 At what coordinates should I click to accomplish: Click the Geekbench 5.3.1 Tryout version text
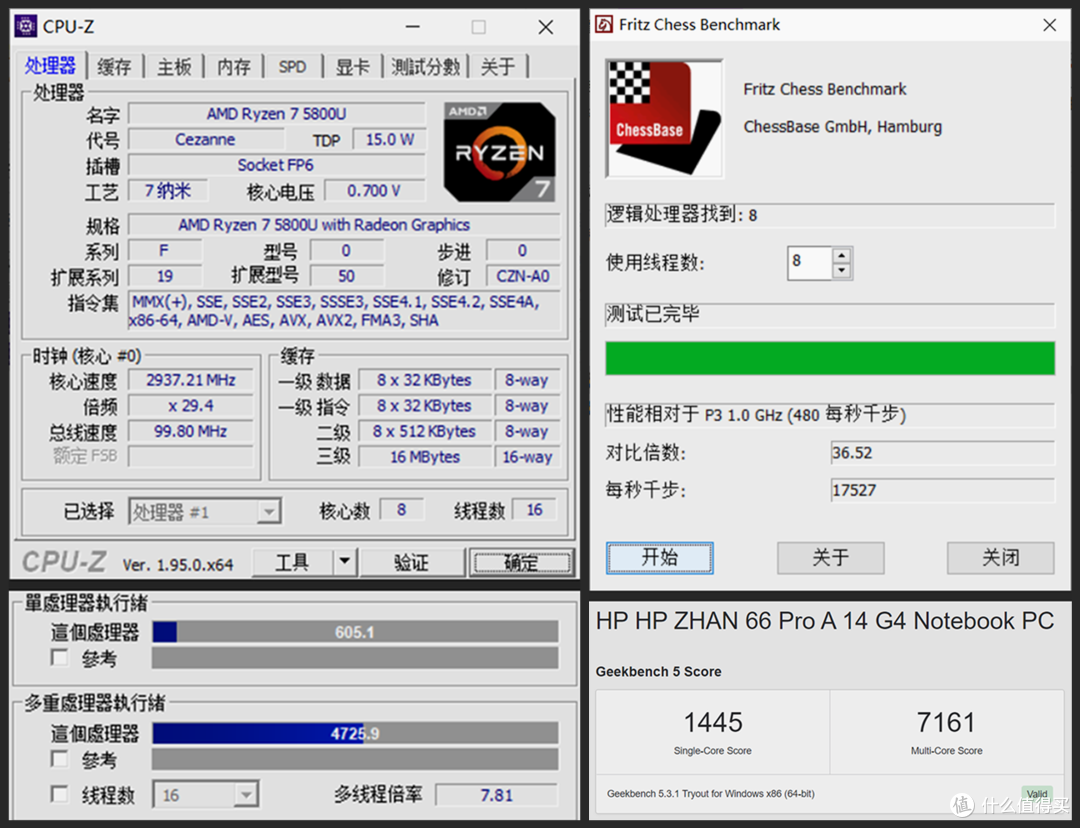(710, 794)
